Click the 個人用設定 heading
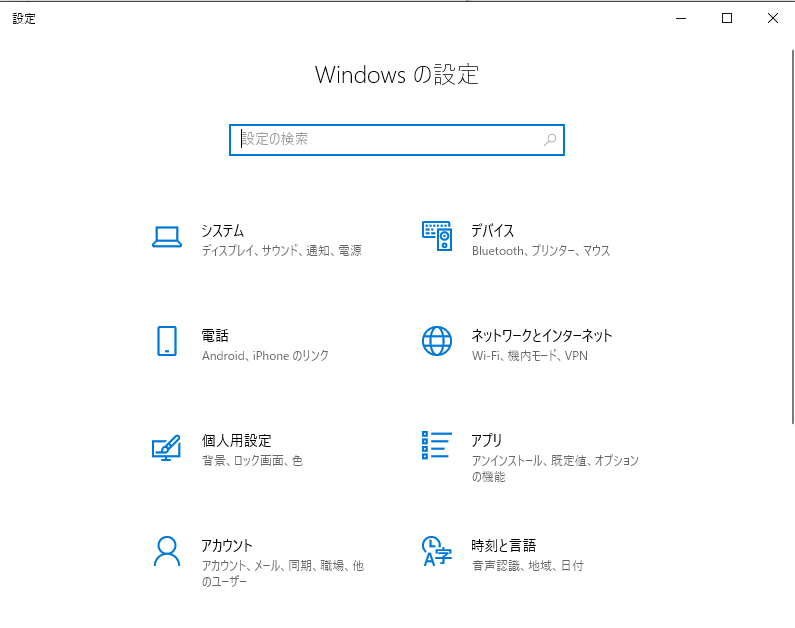Screen dimensions: 795x628 [x=236, y=440]
